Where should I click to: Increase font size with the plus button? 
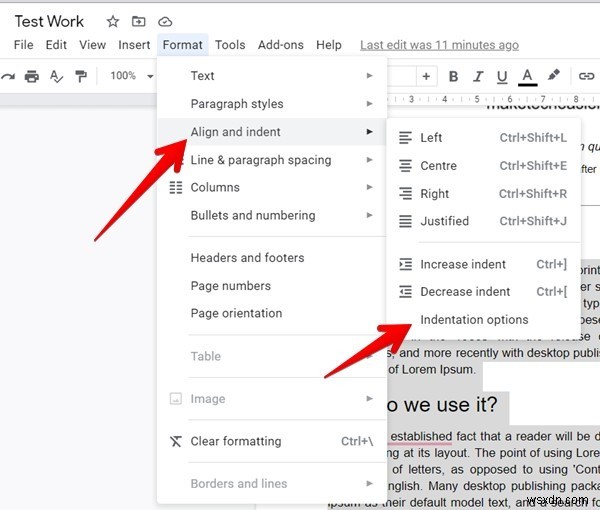426,76
